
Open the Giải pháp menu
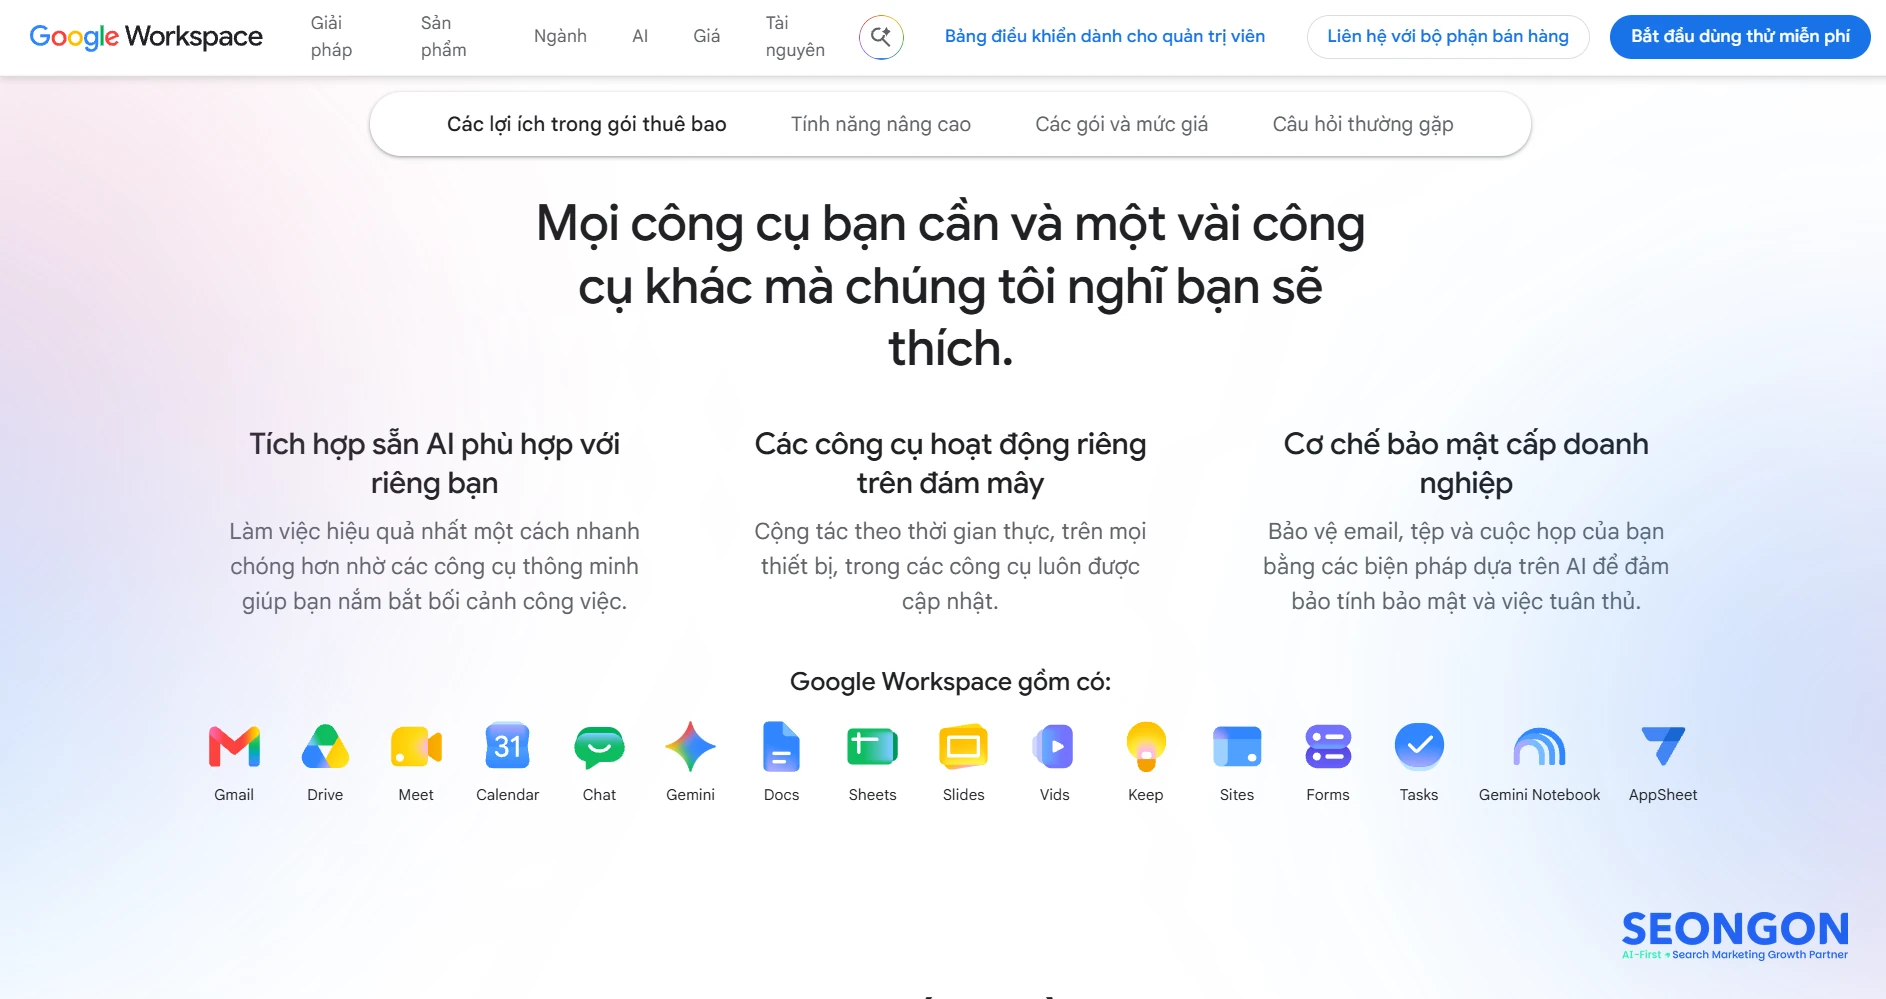pyautogui.click(x=331, y=37)
